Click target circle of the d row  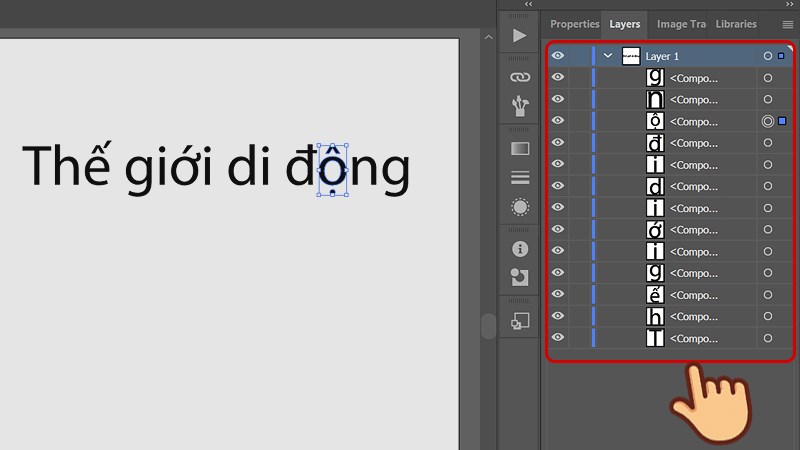[767, 186]
